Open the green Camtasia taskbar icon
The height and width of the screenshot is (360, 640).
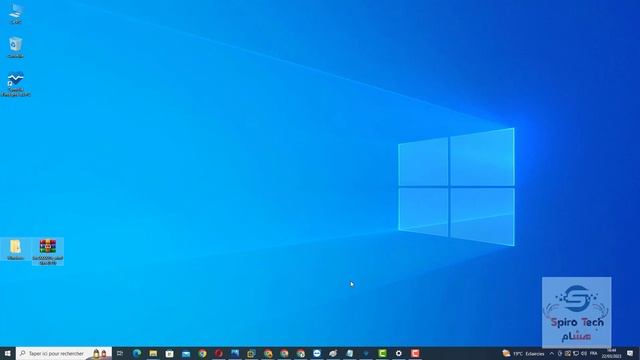(382, 353)
